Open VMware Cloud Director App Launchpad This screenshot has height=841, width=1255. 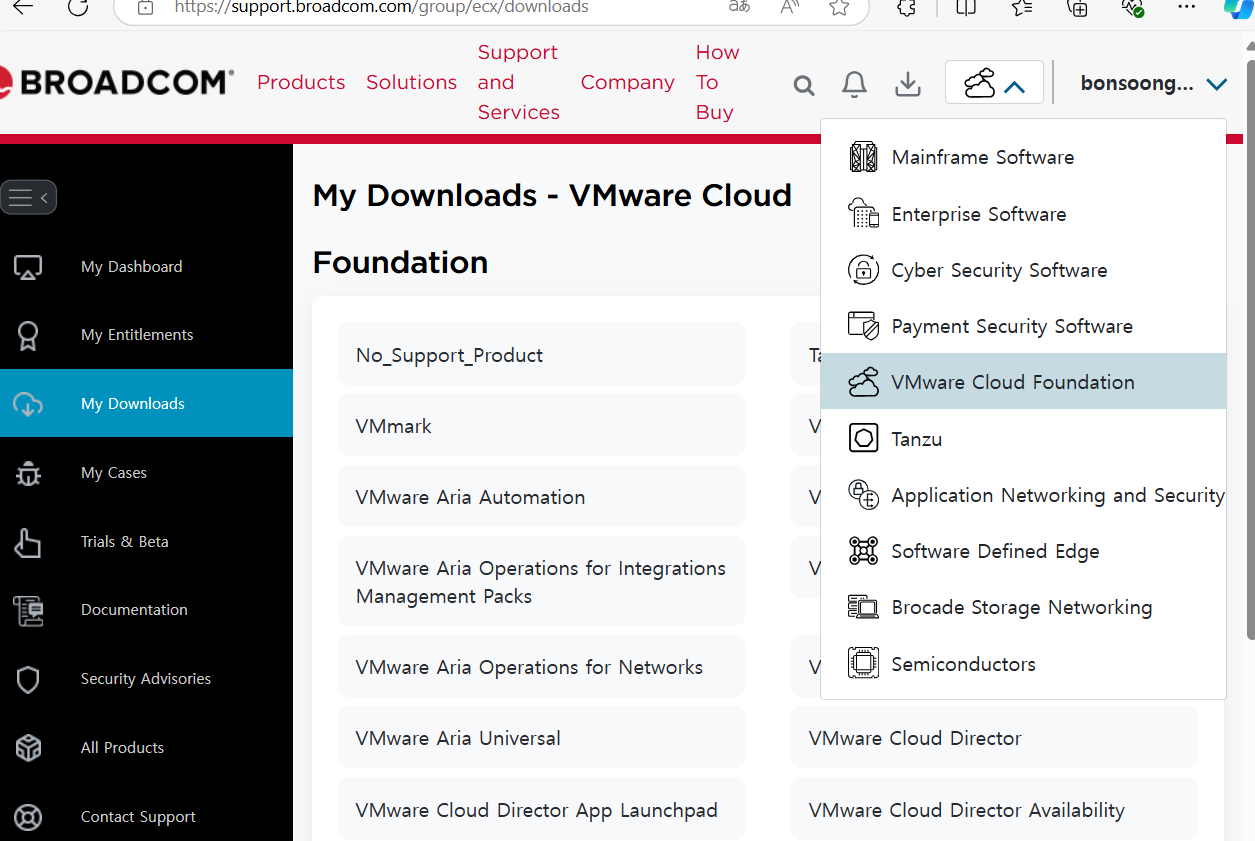pos(541,809)
